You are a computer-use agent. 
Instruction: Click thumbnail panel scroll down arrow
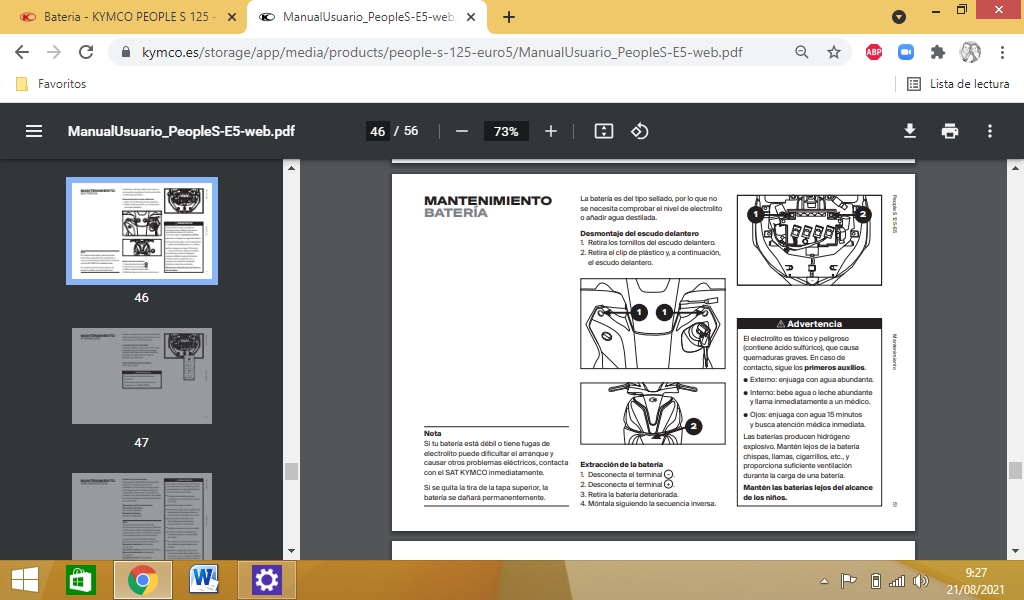pyautogui.click(x=291, y=551)
